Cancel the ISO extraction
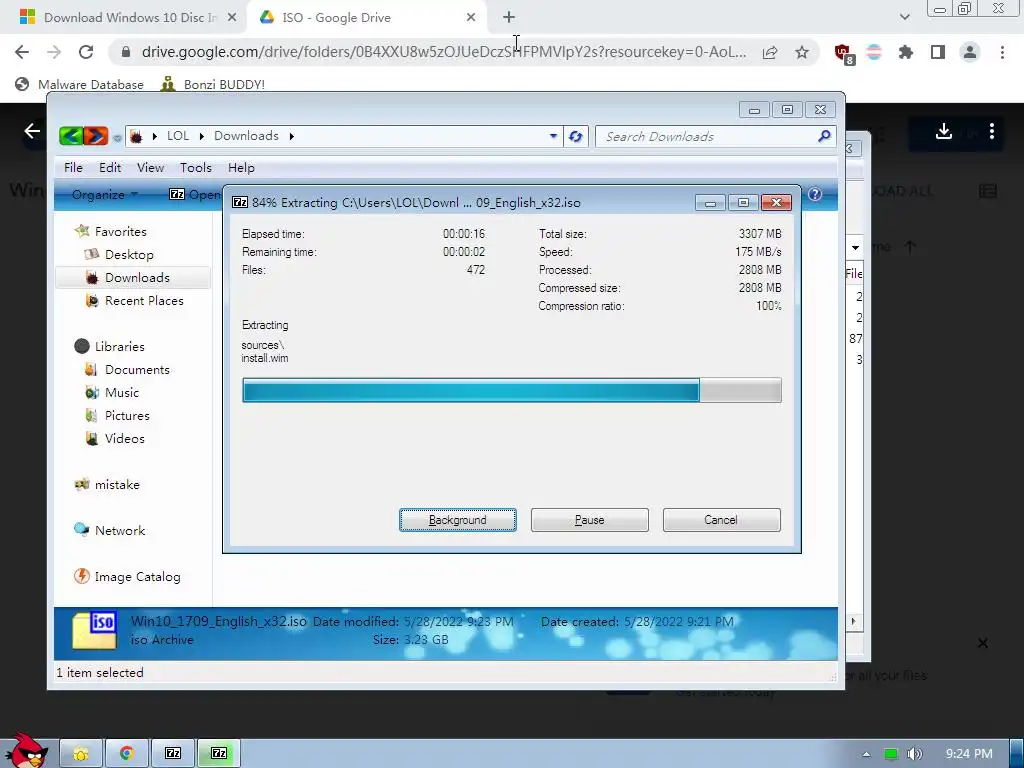Screen dimensions: 1024x768 722,520
